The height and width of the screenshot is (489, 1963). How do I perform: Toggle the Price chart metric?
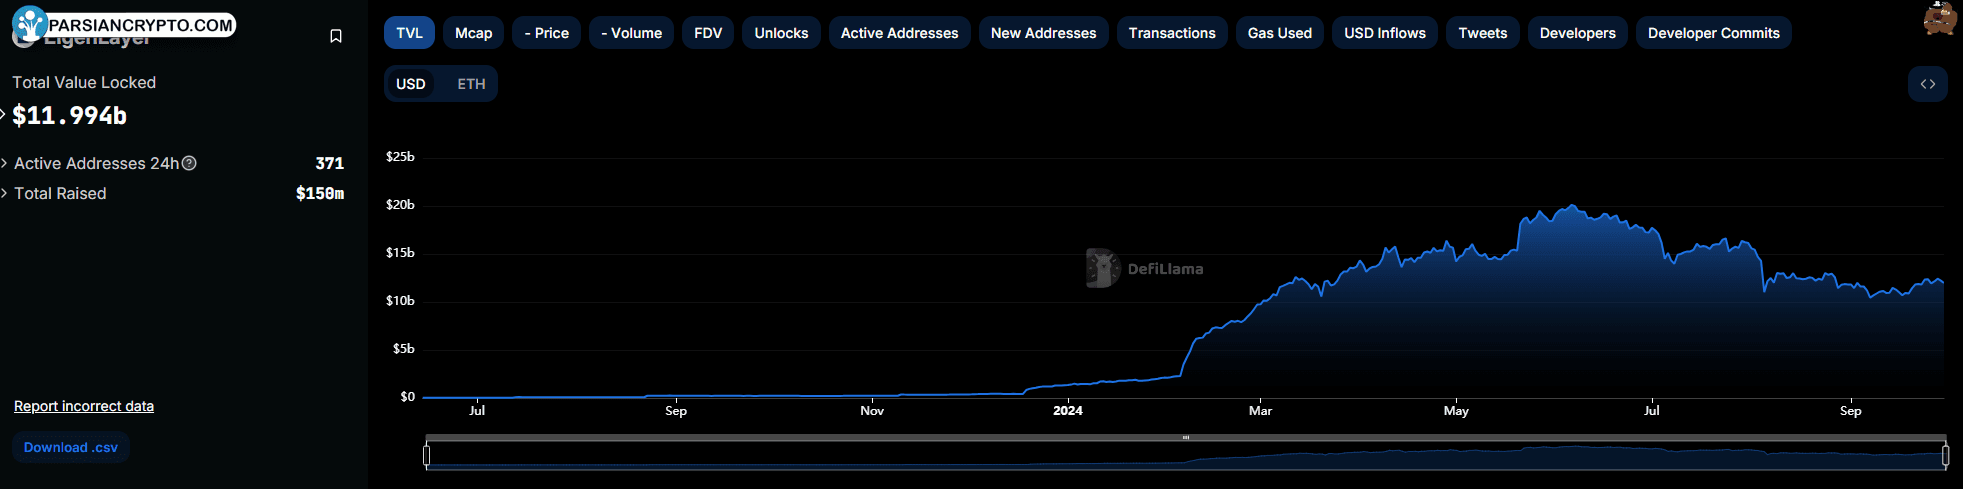(547, 33)
